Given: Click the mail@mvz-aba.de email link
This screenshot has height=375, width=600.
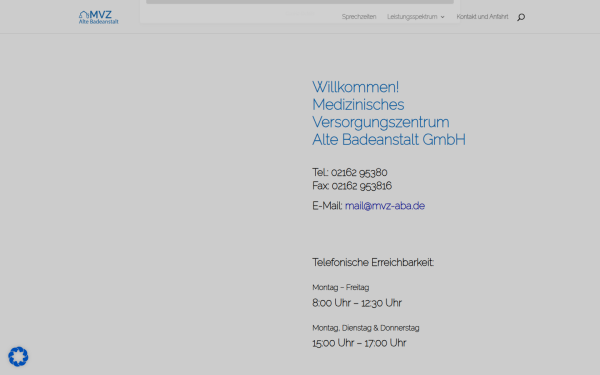Looking at the screenshot, I should [385, 206].
